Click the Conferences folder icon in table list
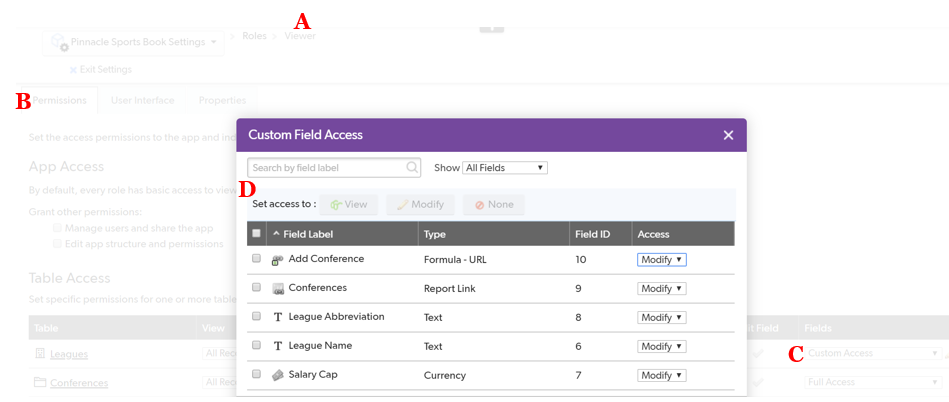The width and height of the screenshot is (949, 402). (40, 383)
